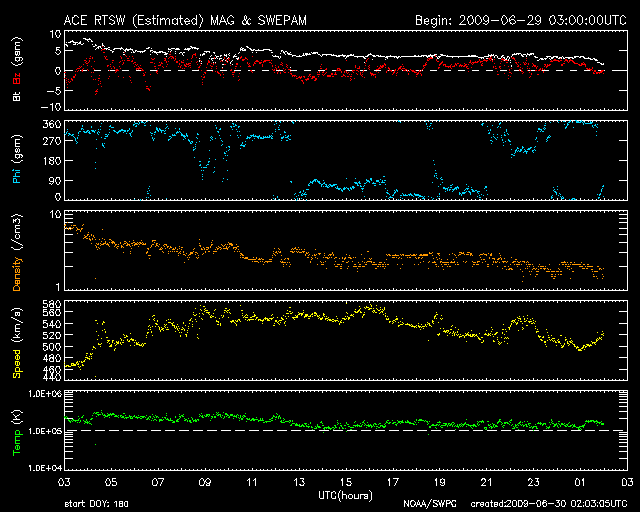
Task: Click the "UTC(hours)" axis title
Action: [346, 496]
